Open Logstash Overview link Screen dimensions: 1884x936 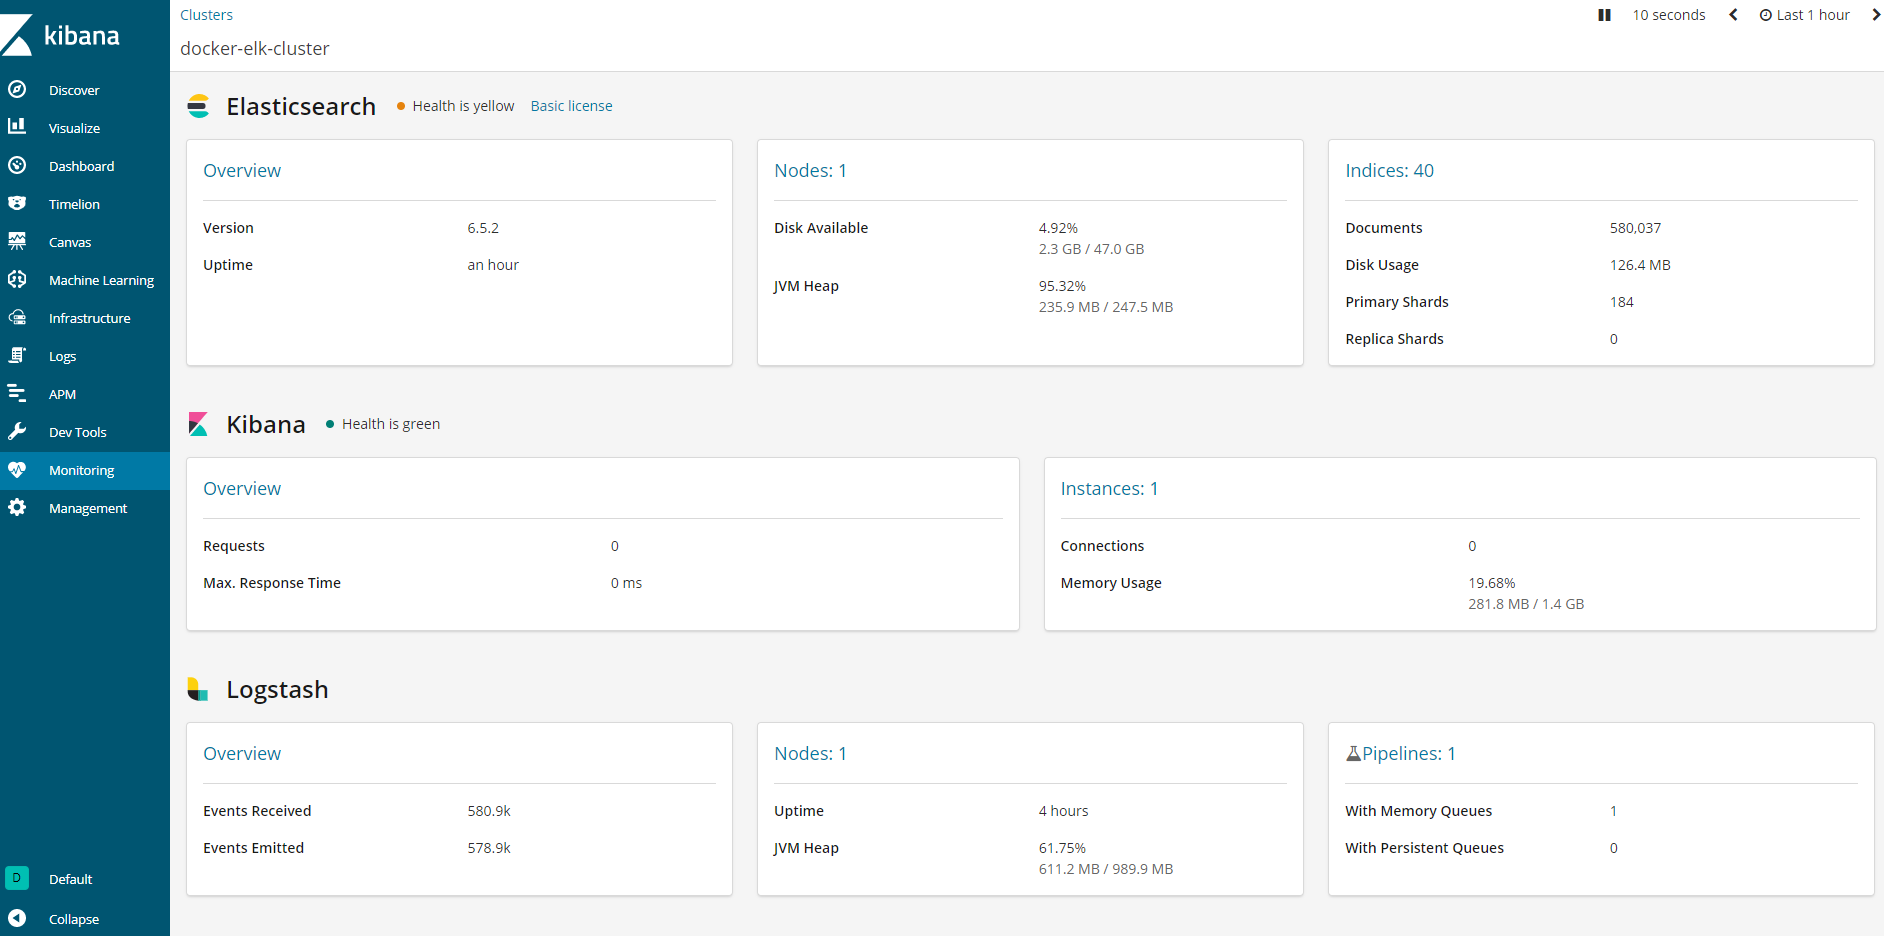pos(242,754)
